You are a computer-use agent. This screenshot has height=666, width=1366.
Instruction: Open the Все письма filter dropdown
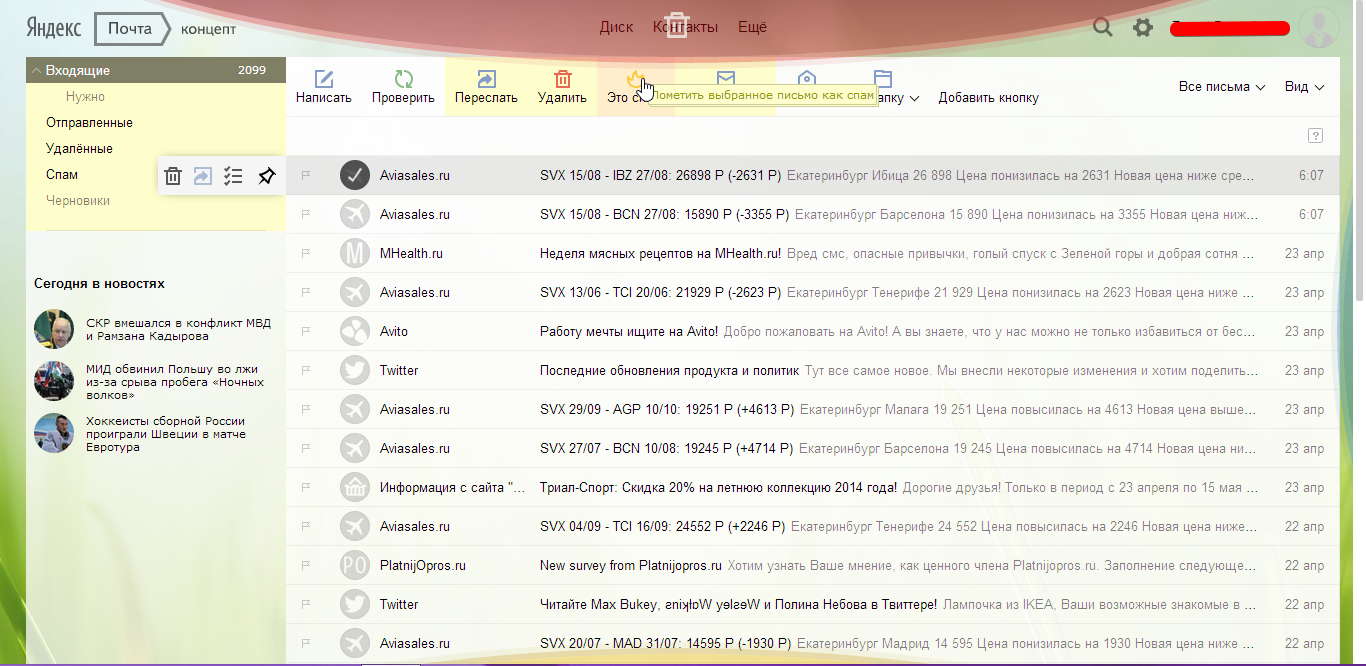(1222, 87)
